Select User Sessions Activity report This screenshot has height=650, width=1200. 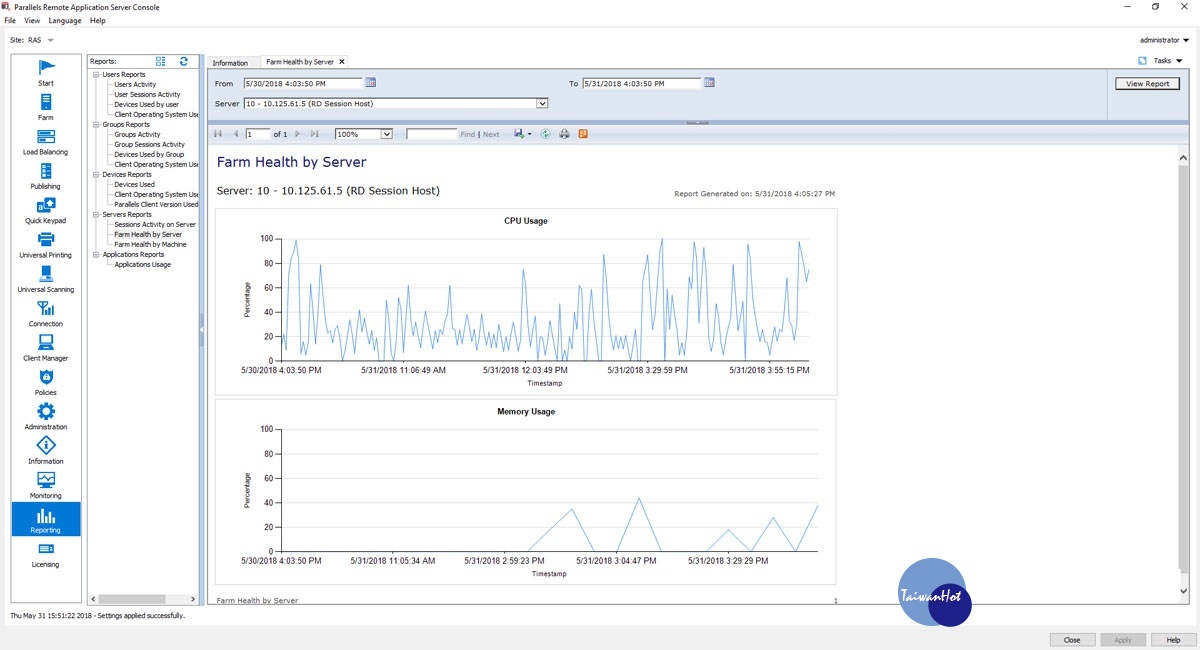pos(147,95)
